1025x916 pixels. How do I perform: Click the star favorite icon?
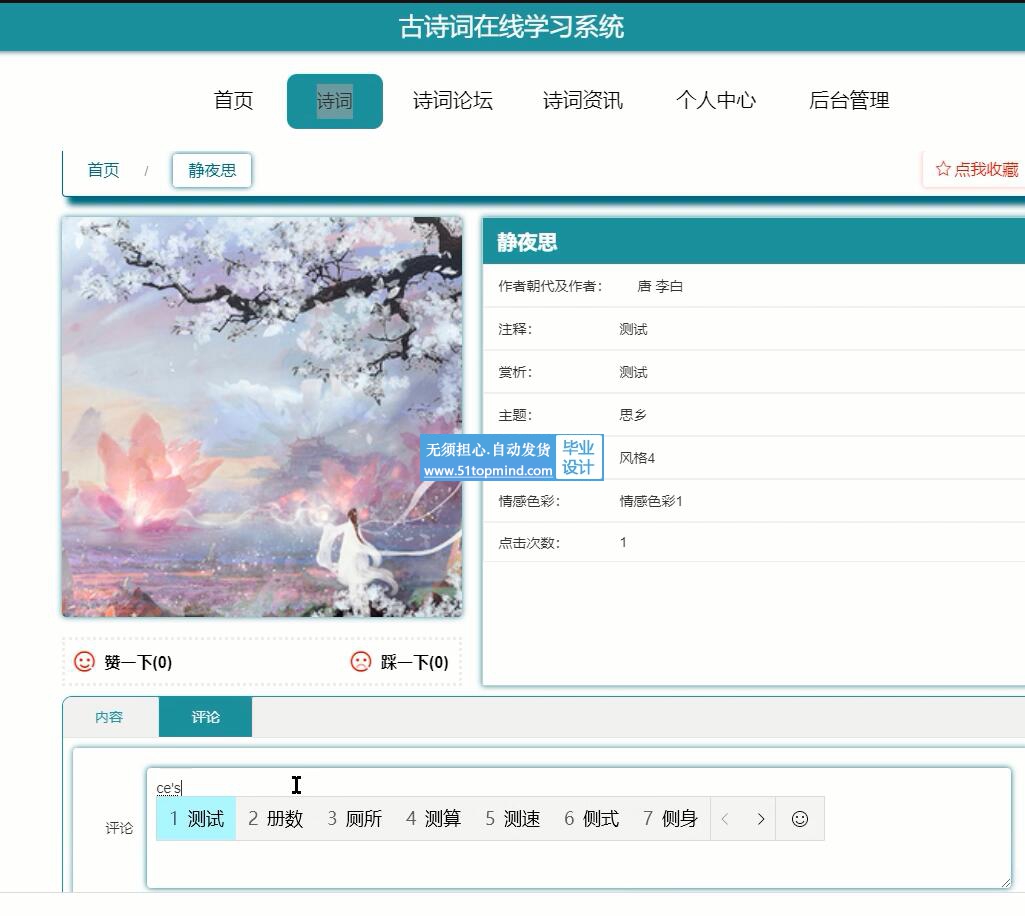click(943, 169)
